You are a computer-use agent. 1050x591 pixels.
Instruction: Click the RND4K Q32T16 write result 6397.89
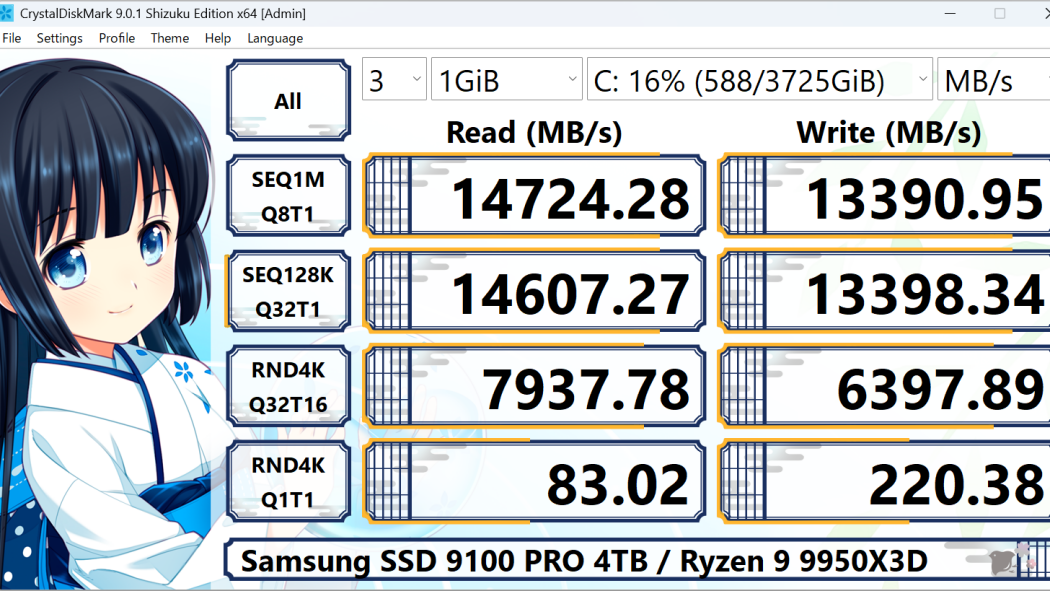click(884, 386)
